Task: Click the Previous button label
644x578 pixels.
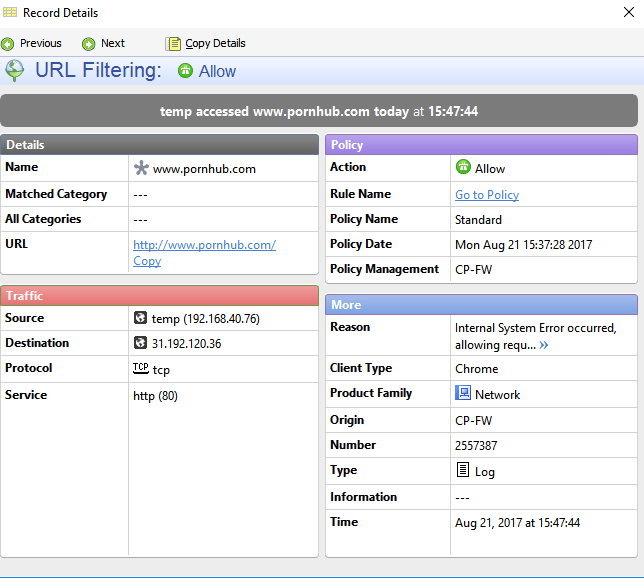Action: 41,43
